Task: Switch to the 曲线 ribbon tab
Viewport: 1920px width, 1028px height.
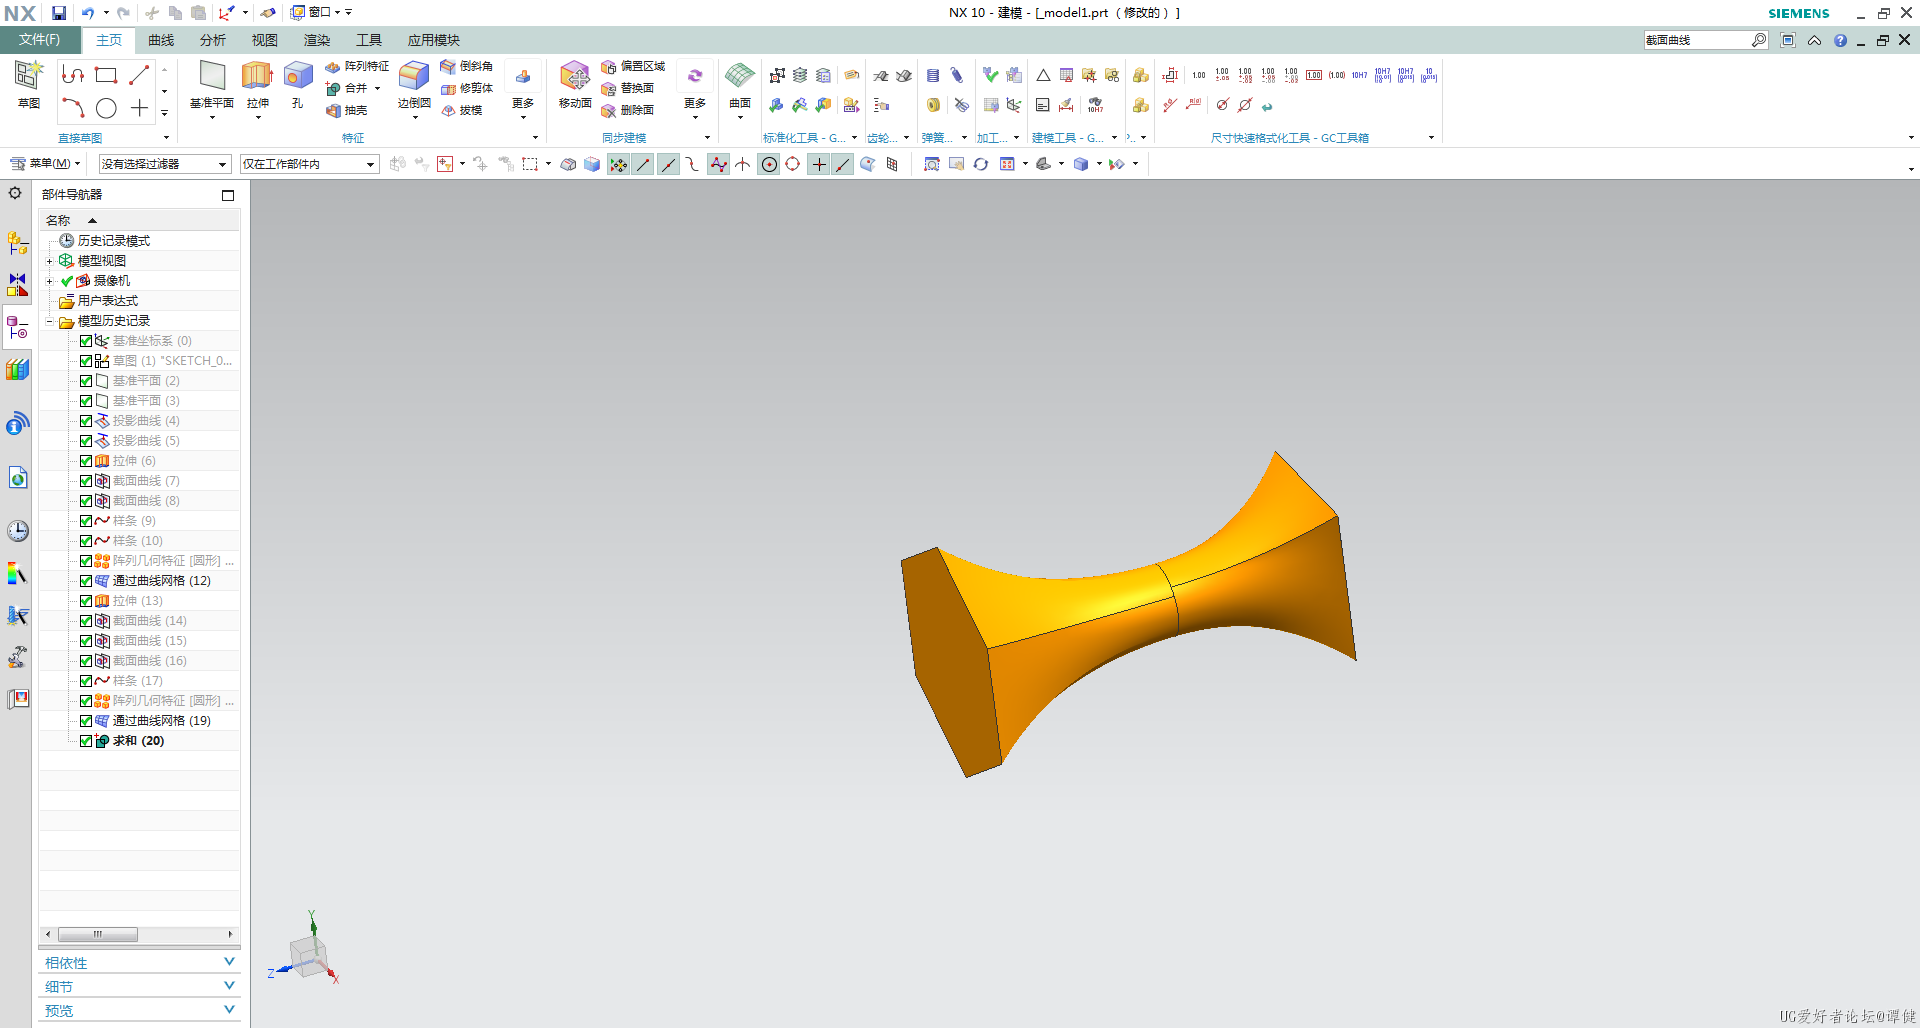Action: tap(161, 40)
